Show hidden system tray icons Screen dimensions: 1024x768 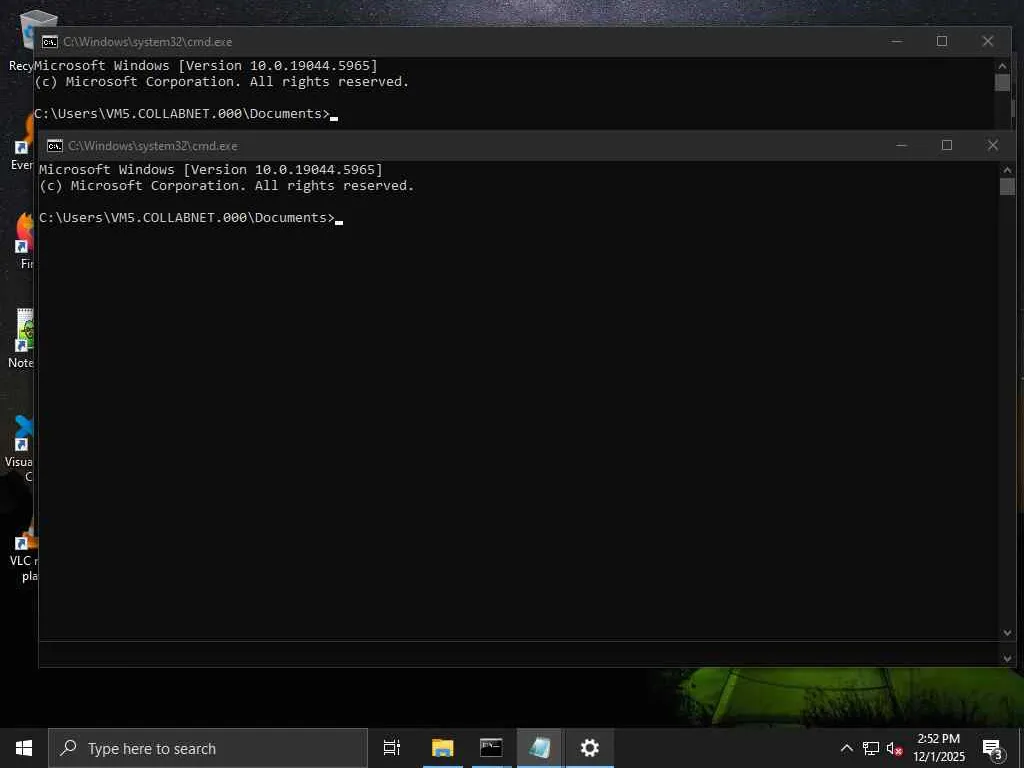[846, 748]
